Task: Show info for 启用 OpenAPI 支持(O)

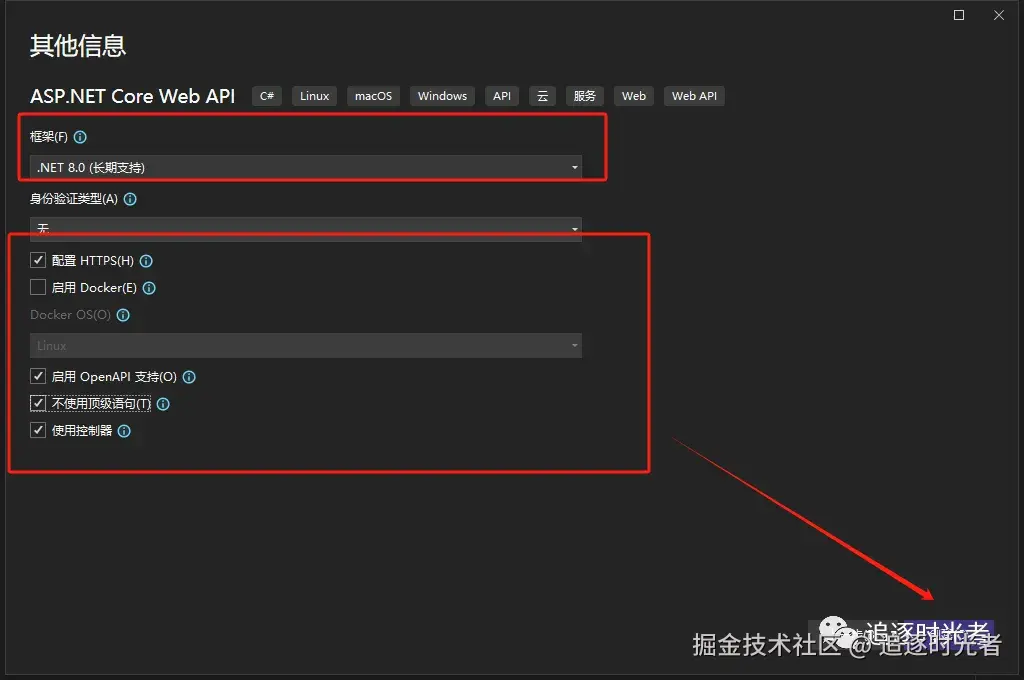Action: 189,377
